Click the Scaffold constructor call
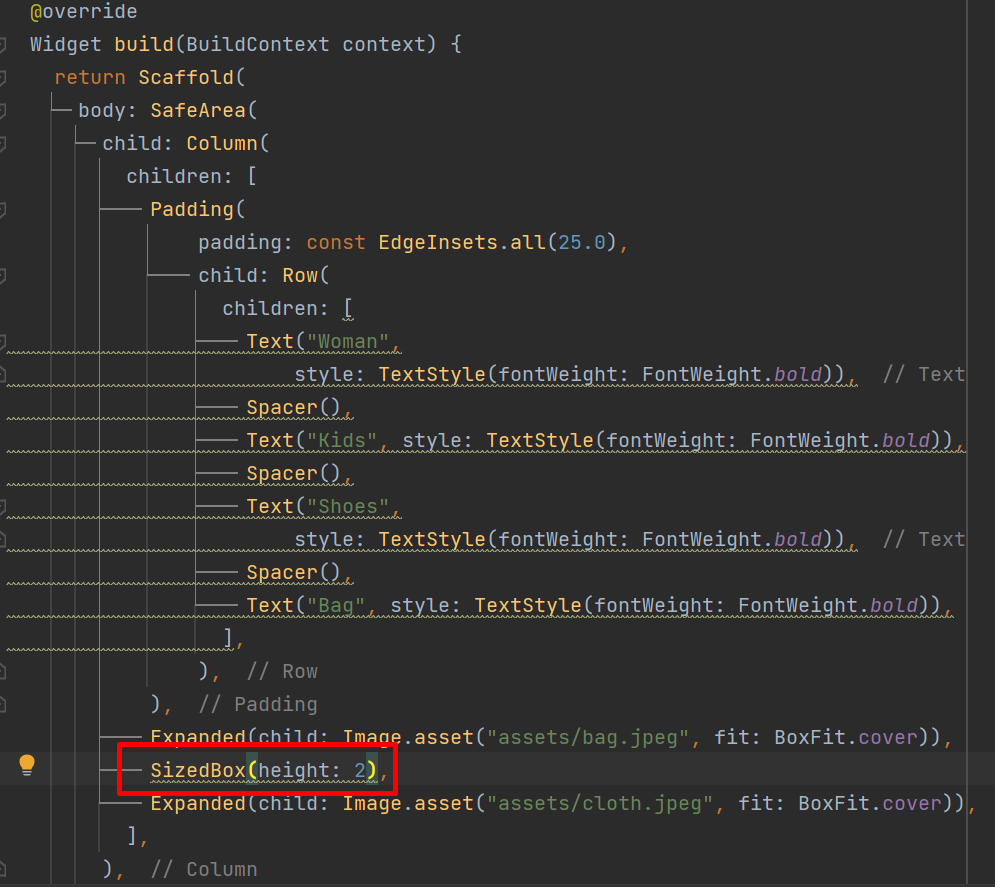Image resolution: width=995 pixels, height=887 pixels. 186,77
